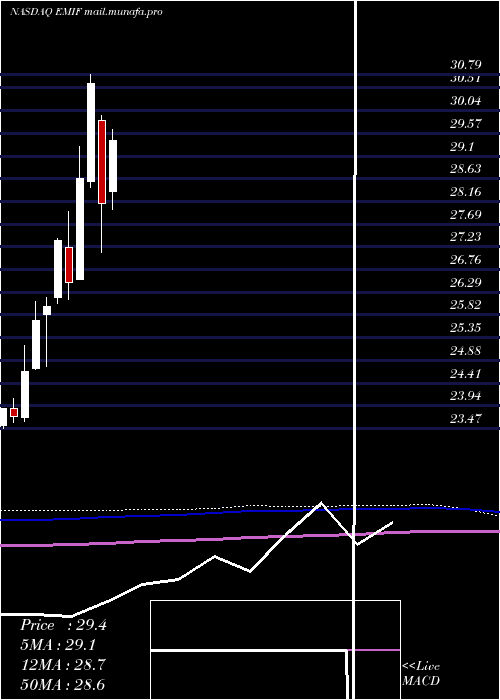Click the 24.88 price axis label

click(x=466, y=350)
